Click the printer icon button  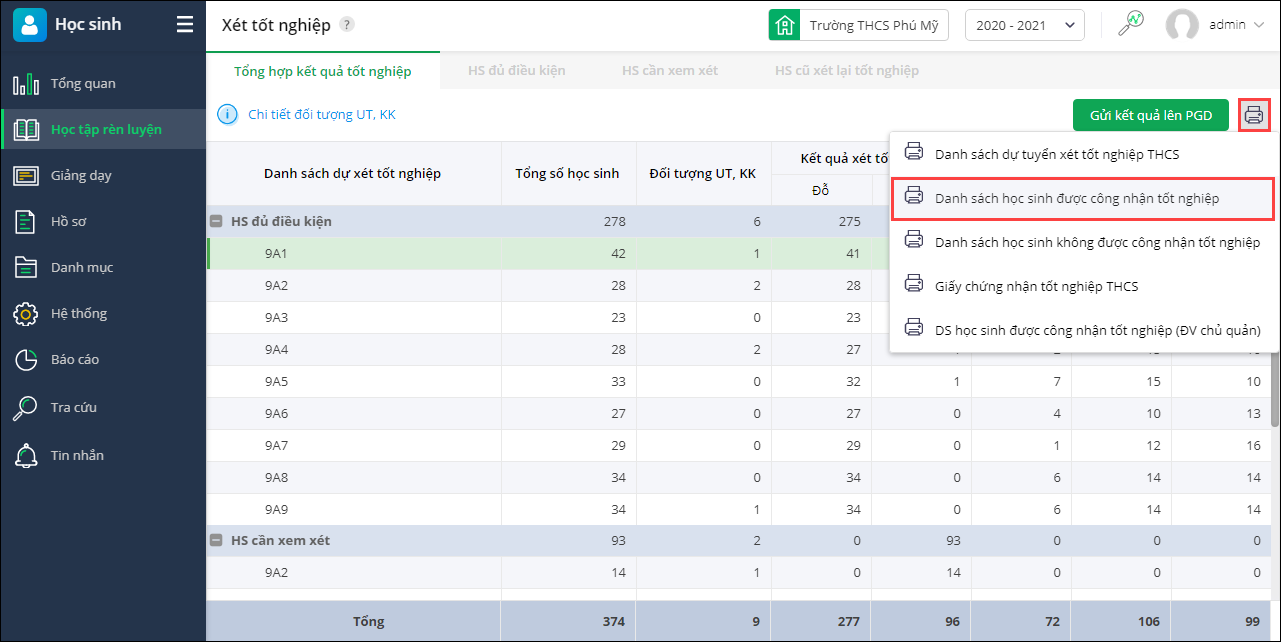point(1254,115)
